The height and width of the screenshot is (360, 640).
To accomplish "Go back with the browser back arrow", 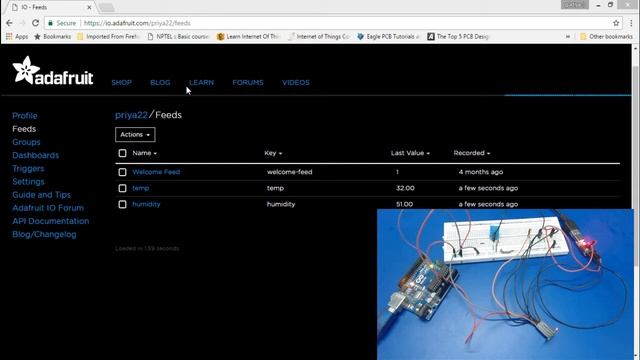I will coord(9,23).
